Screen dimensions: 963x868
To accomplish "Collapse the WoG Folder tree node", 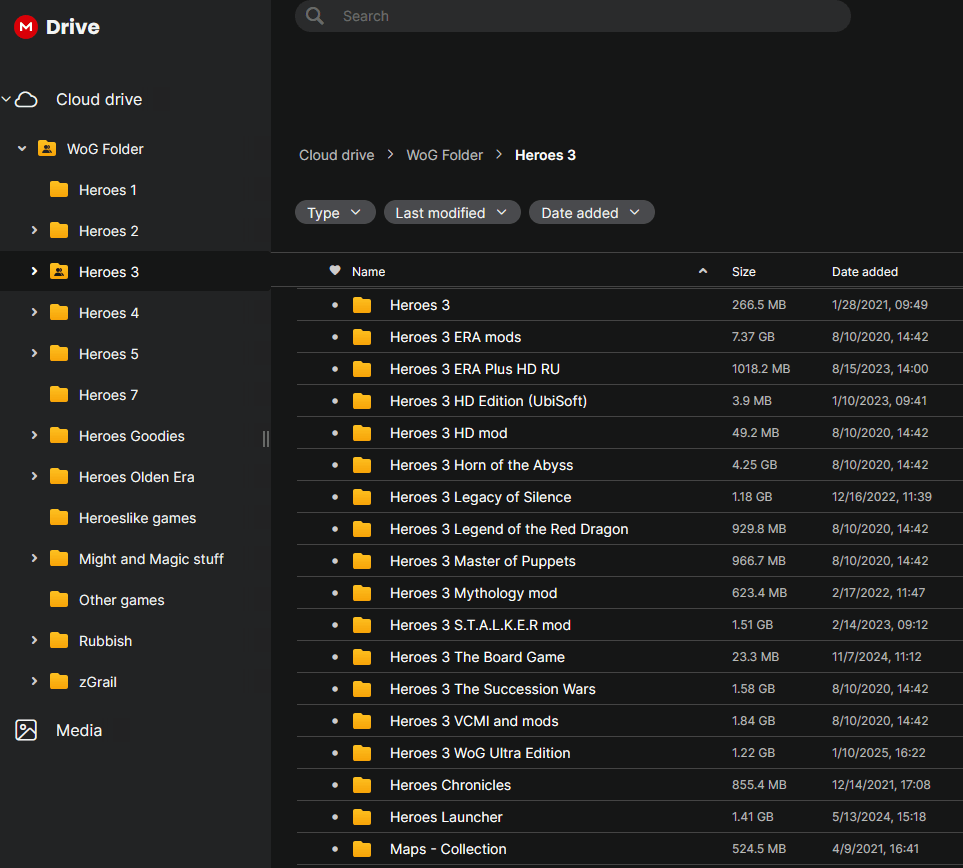I will pyautogui.click(x=22, y=149).
